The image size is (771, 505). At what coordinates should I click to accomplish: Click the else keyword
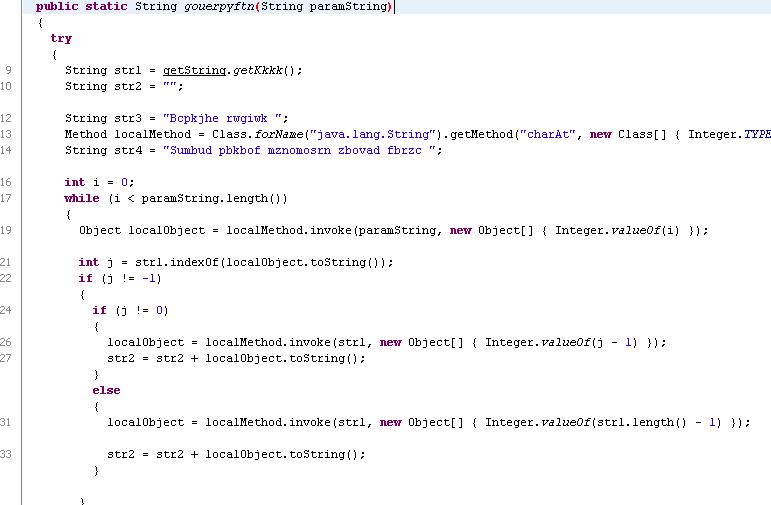[x=106, y=390]
